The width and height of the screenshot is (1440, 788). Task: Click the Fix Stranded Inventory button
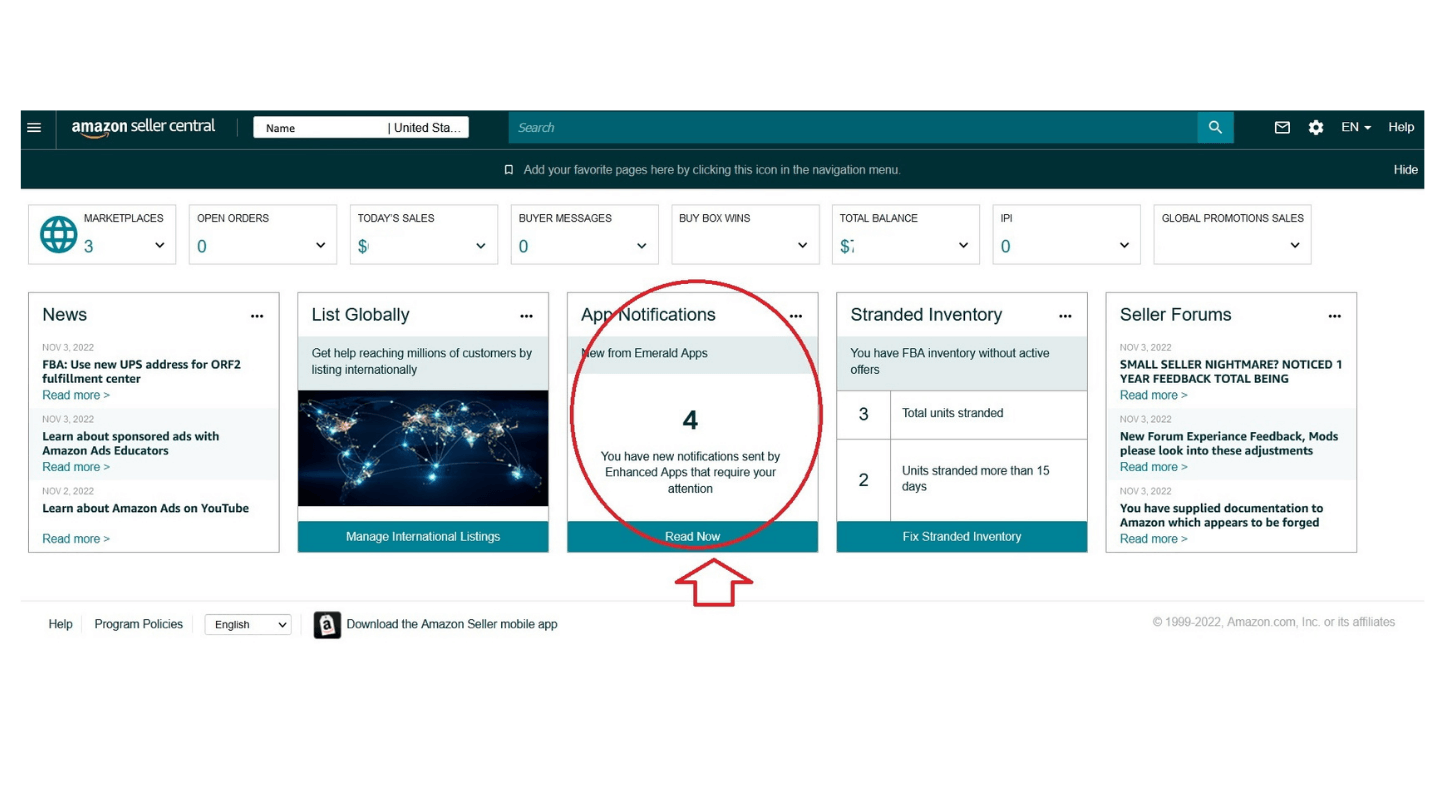[x=961, y=536]
